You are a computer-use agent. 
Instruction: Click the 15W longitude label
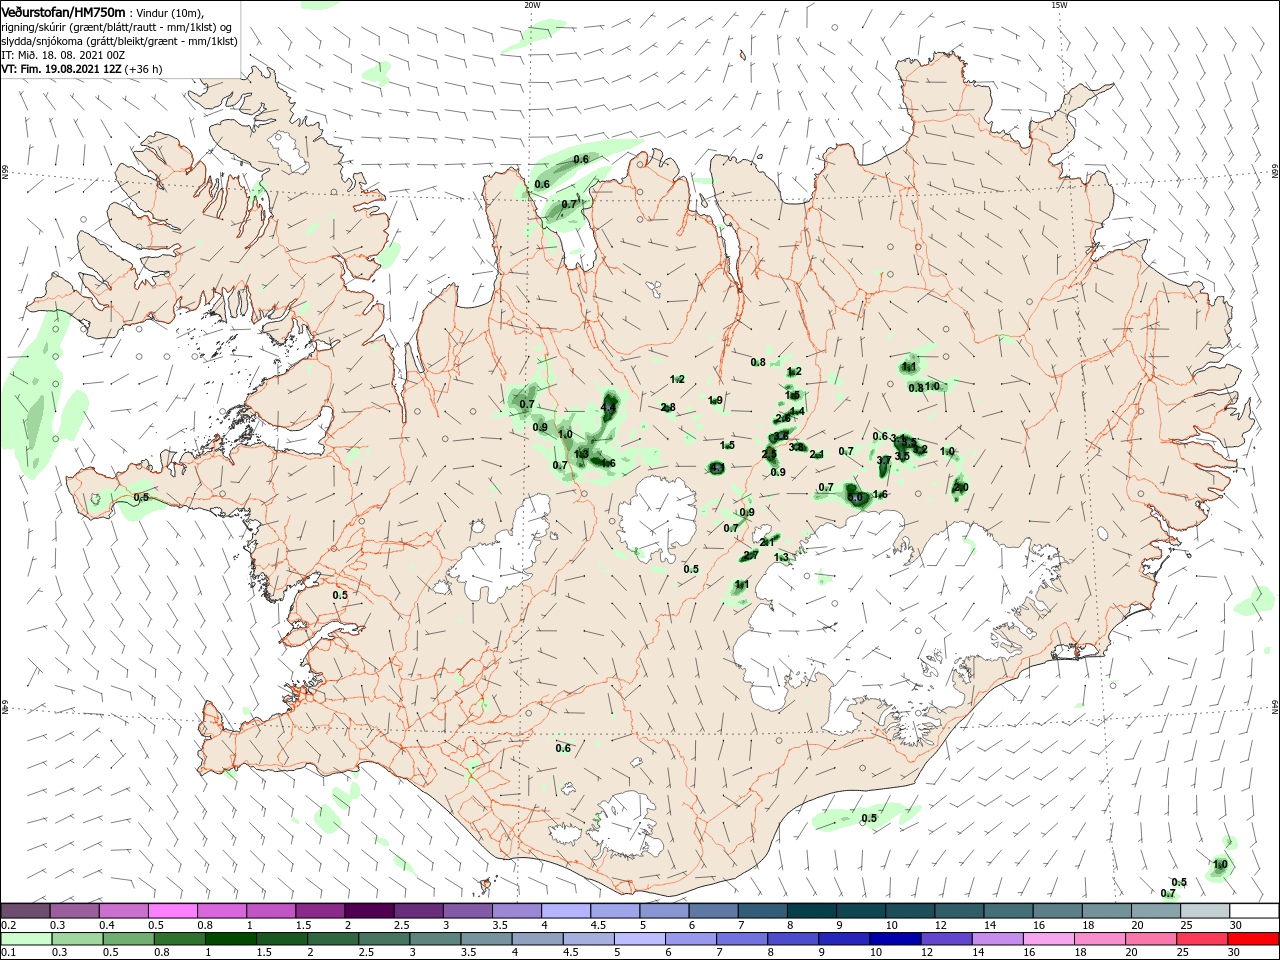[x=1059, y=4]
